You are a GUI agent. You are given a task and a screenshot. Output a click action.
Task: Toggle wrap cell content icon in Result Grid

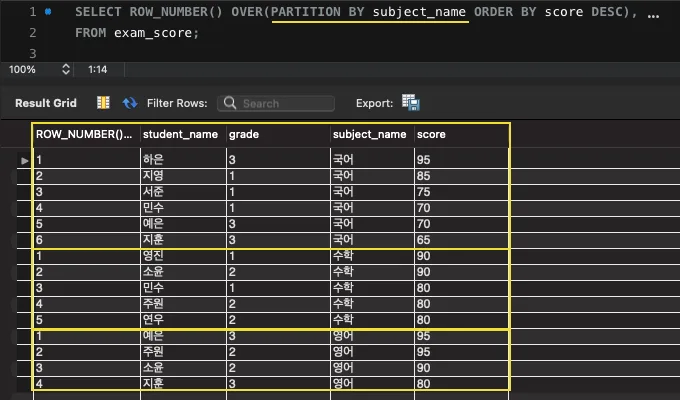tap(103, 103)
